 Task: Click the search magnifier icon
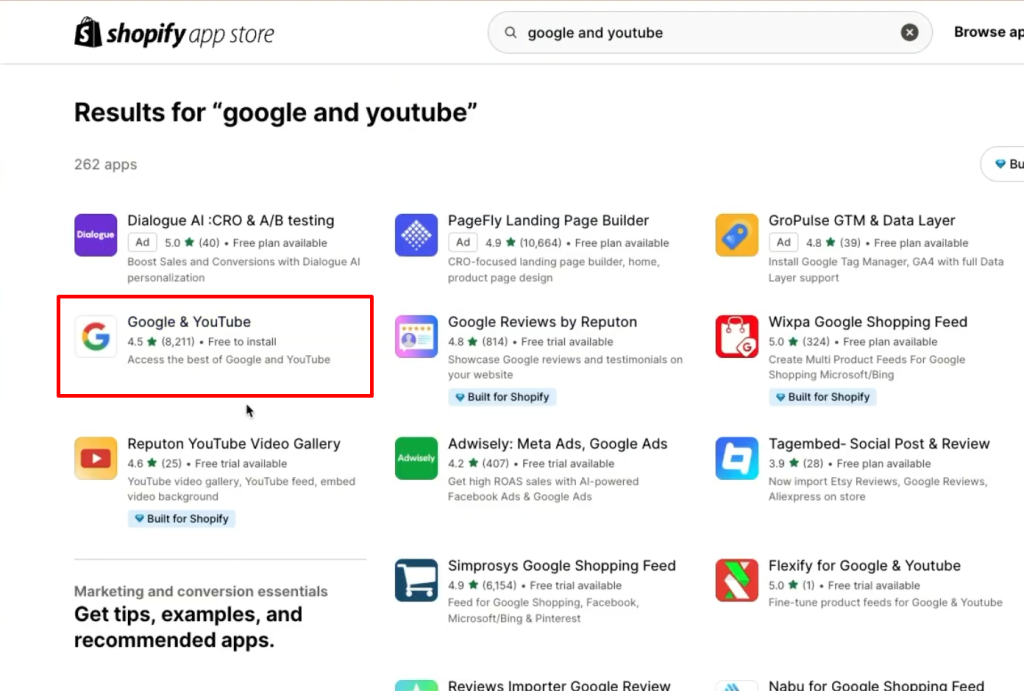[x=511, y=33]
